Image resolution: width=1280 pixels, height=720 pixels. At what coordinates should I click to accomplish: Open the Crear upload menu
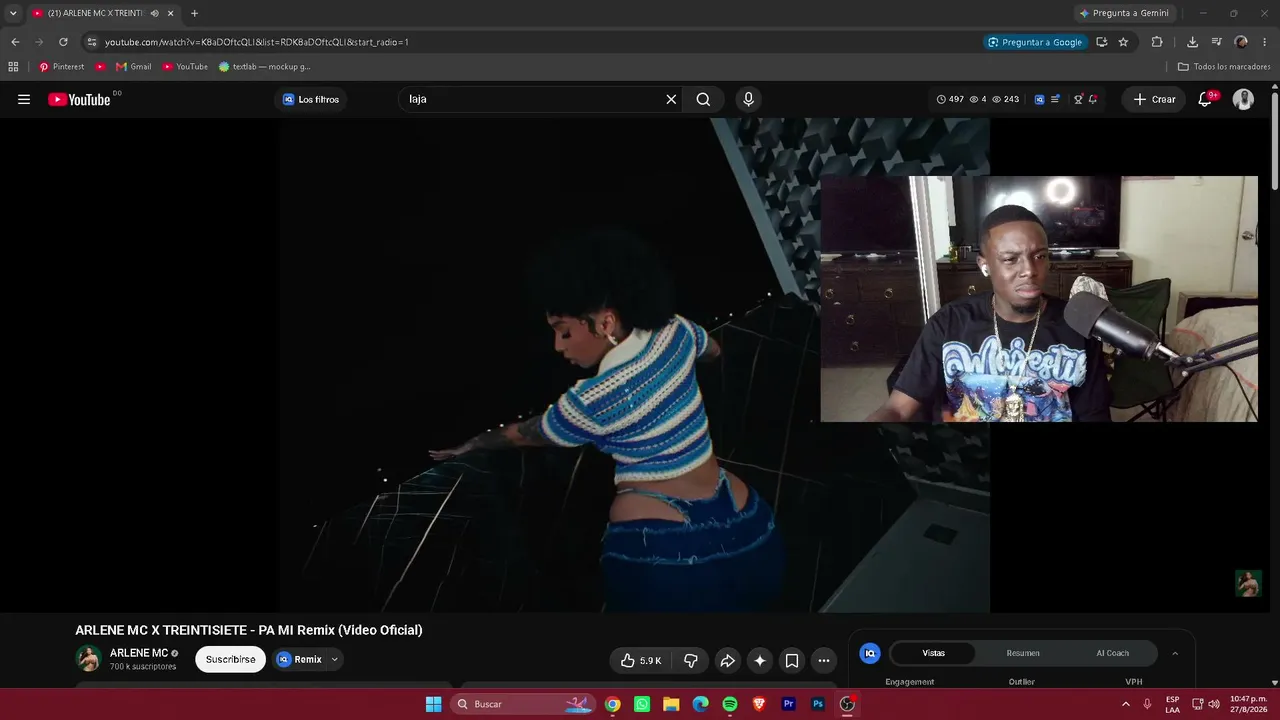(x=1154, y=99)
